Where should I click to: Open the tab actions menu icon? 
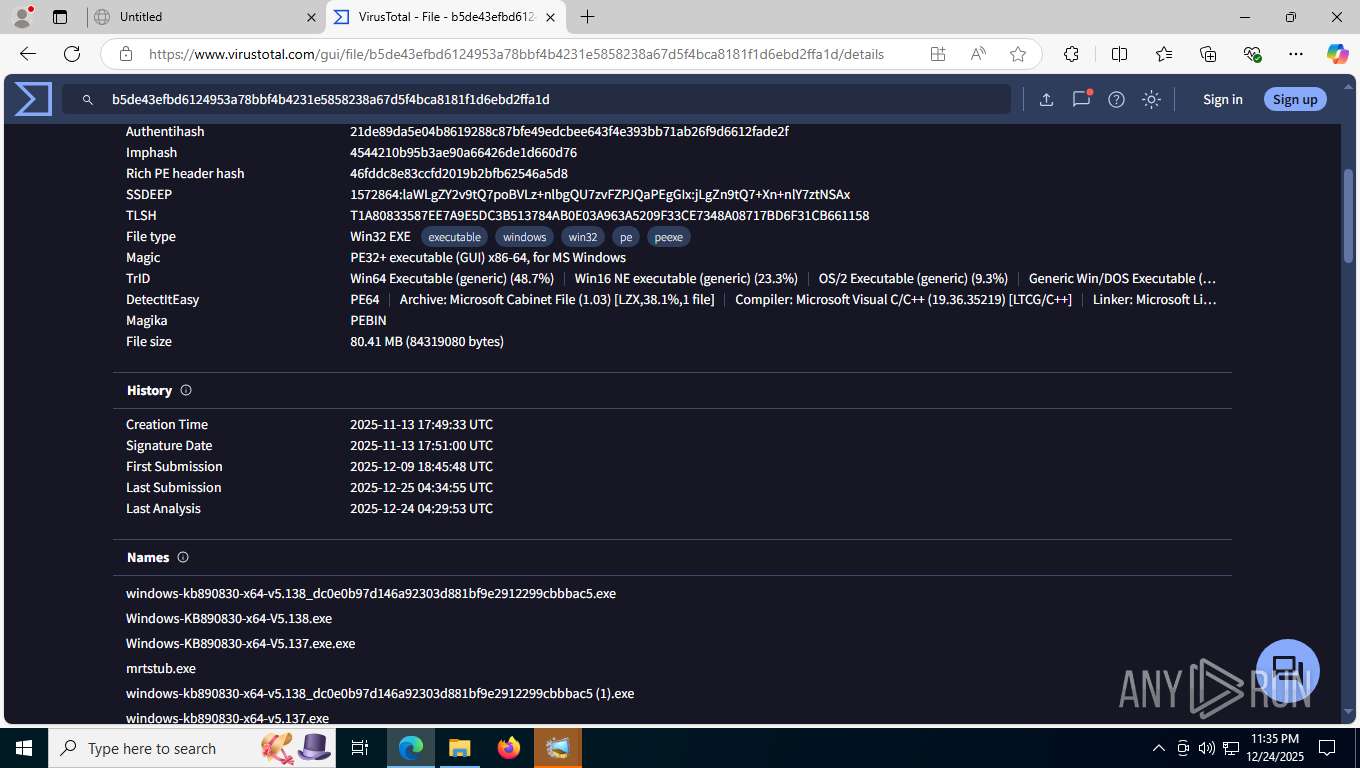60,17
